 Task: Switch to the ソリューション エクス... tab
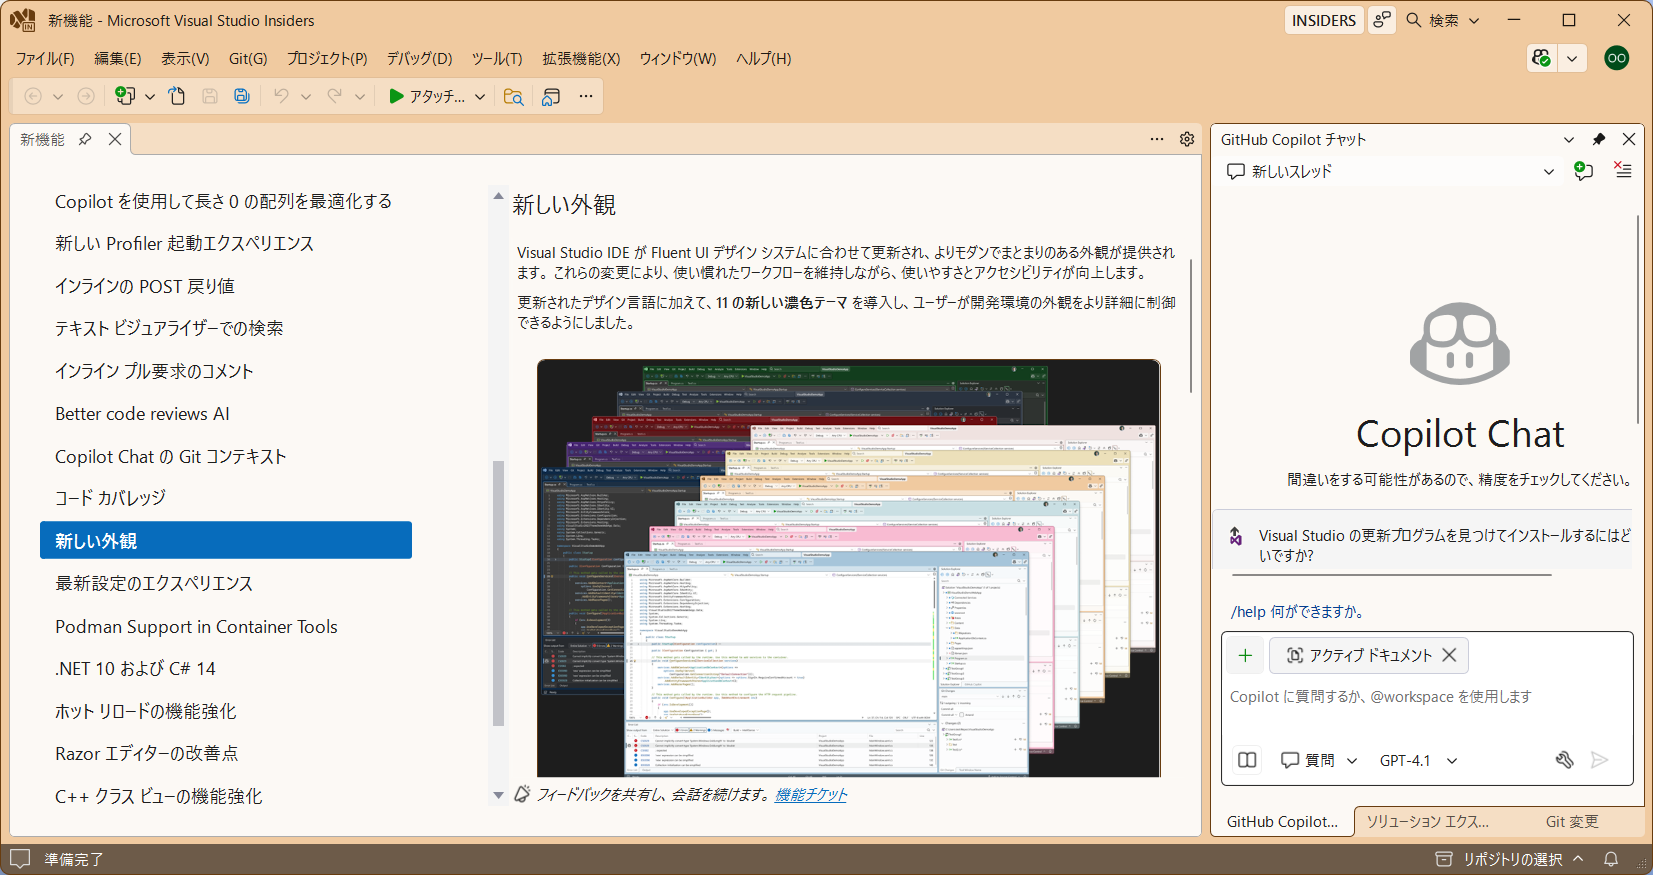coord(1428,821)
